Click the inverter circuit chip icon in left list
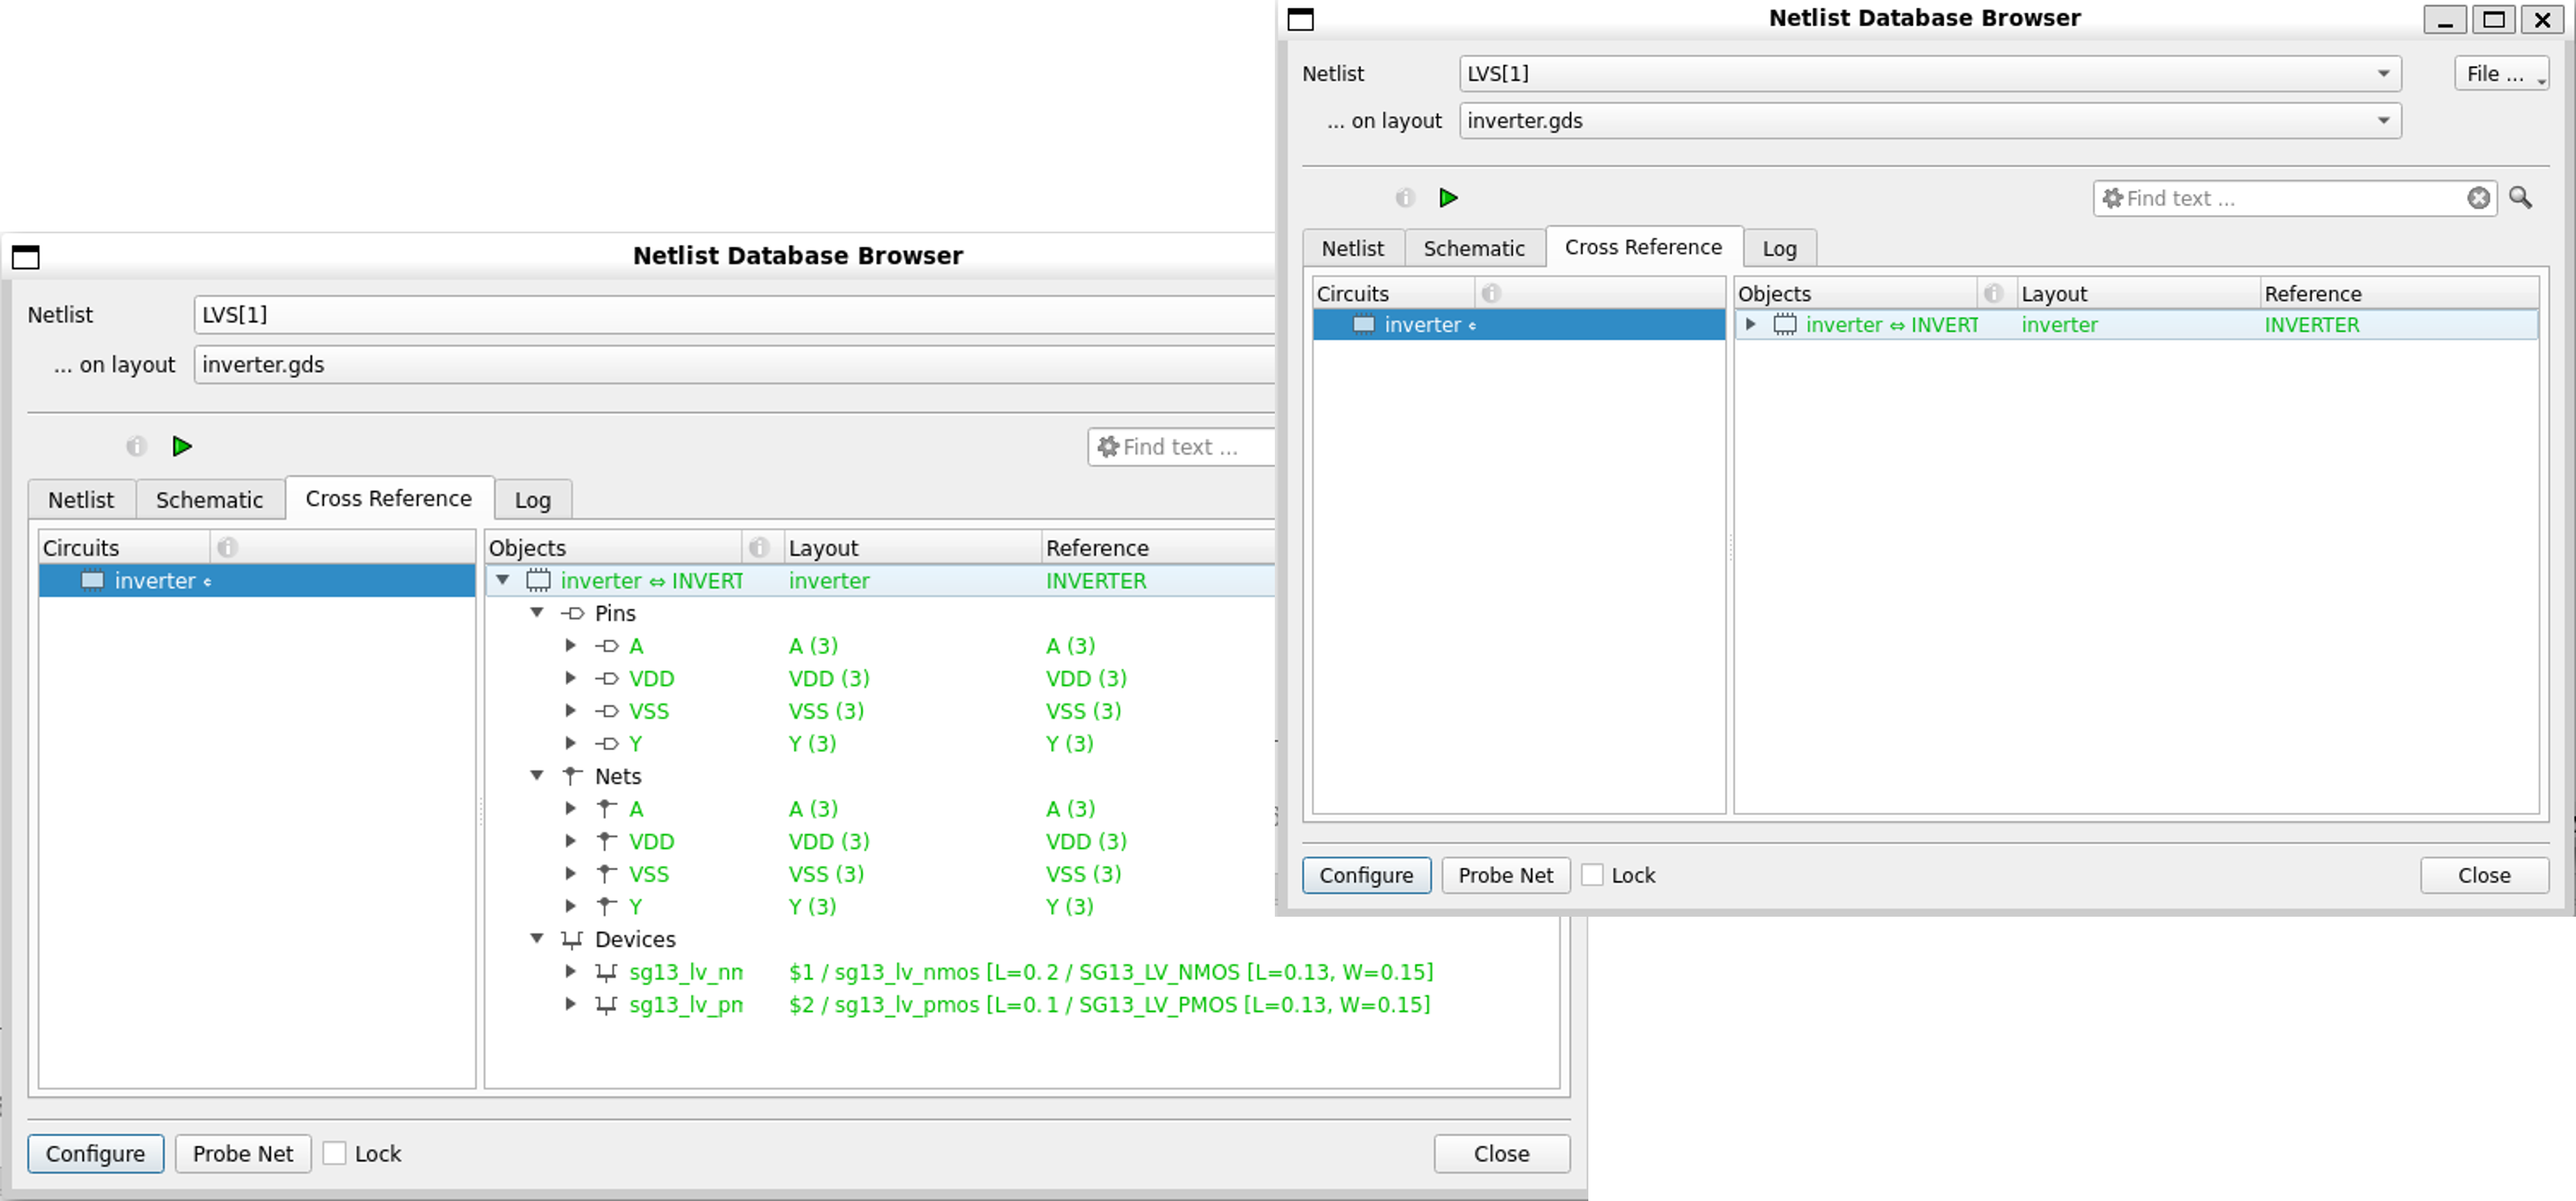This screenshot has height=1201, width=2576. [x=92, y=581]
